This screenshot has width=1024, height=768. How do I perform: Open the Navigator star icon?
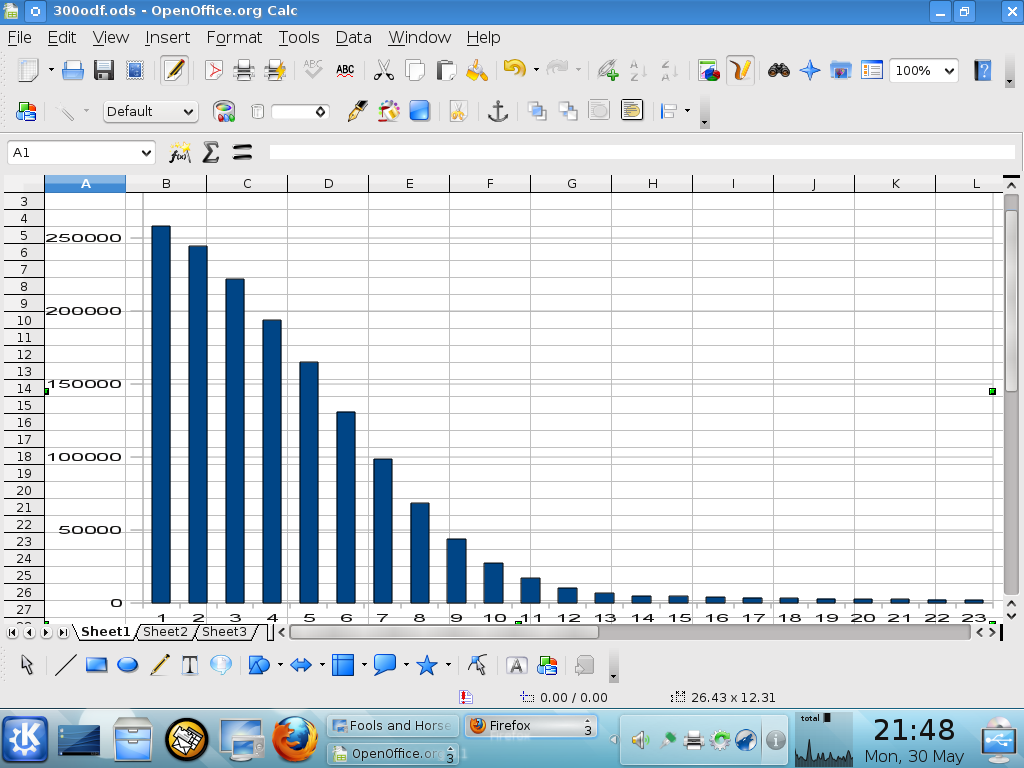point(810,70)
